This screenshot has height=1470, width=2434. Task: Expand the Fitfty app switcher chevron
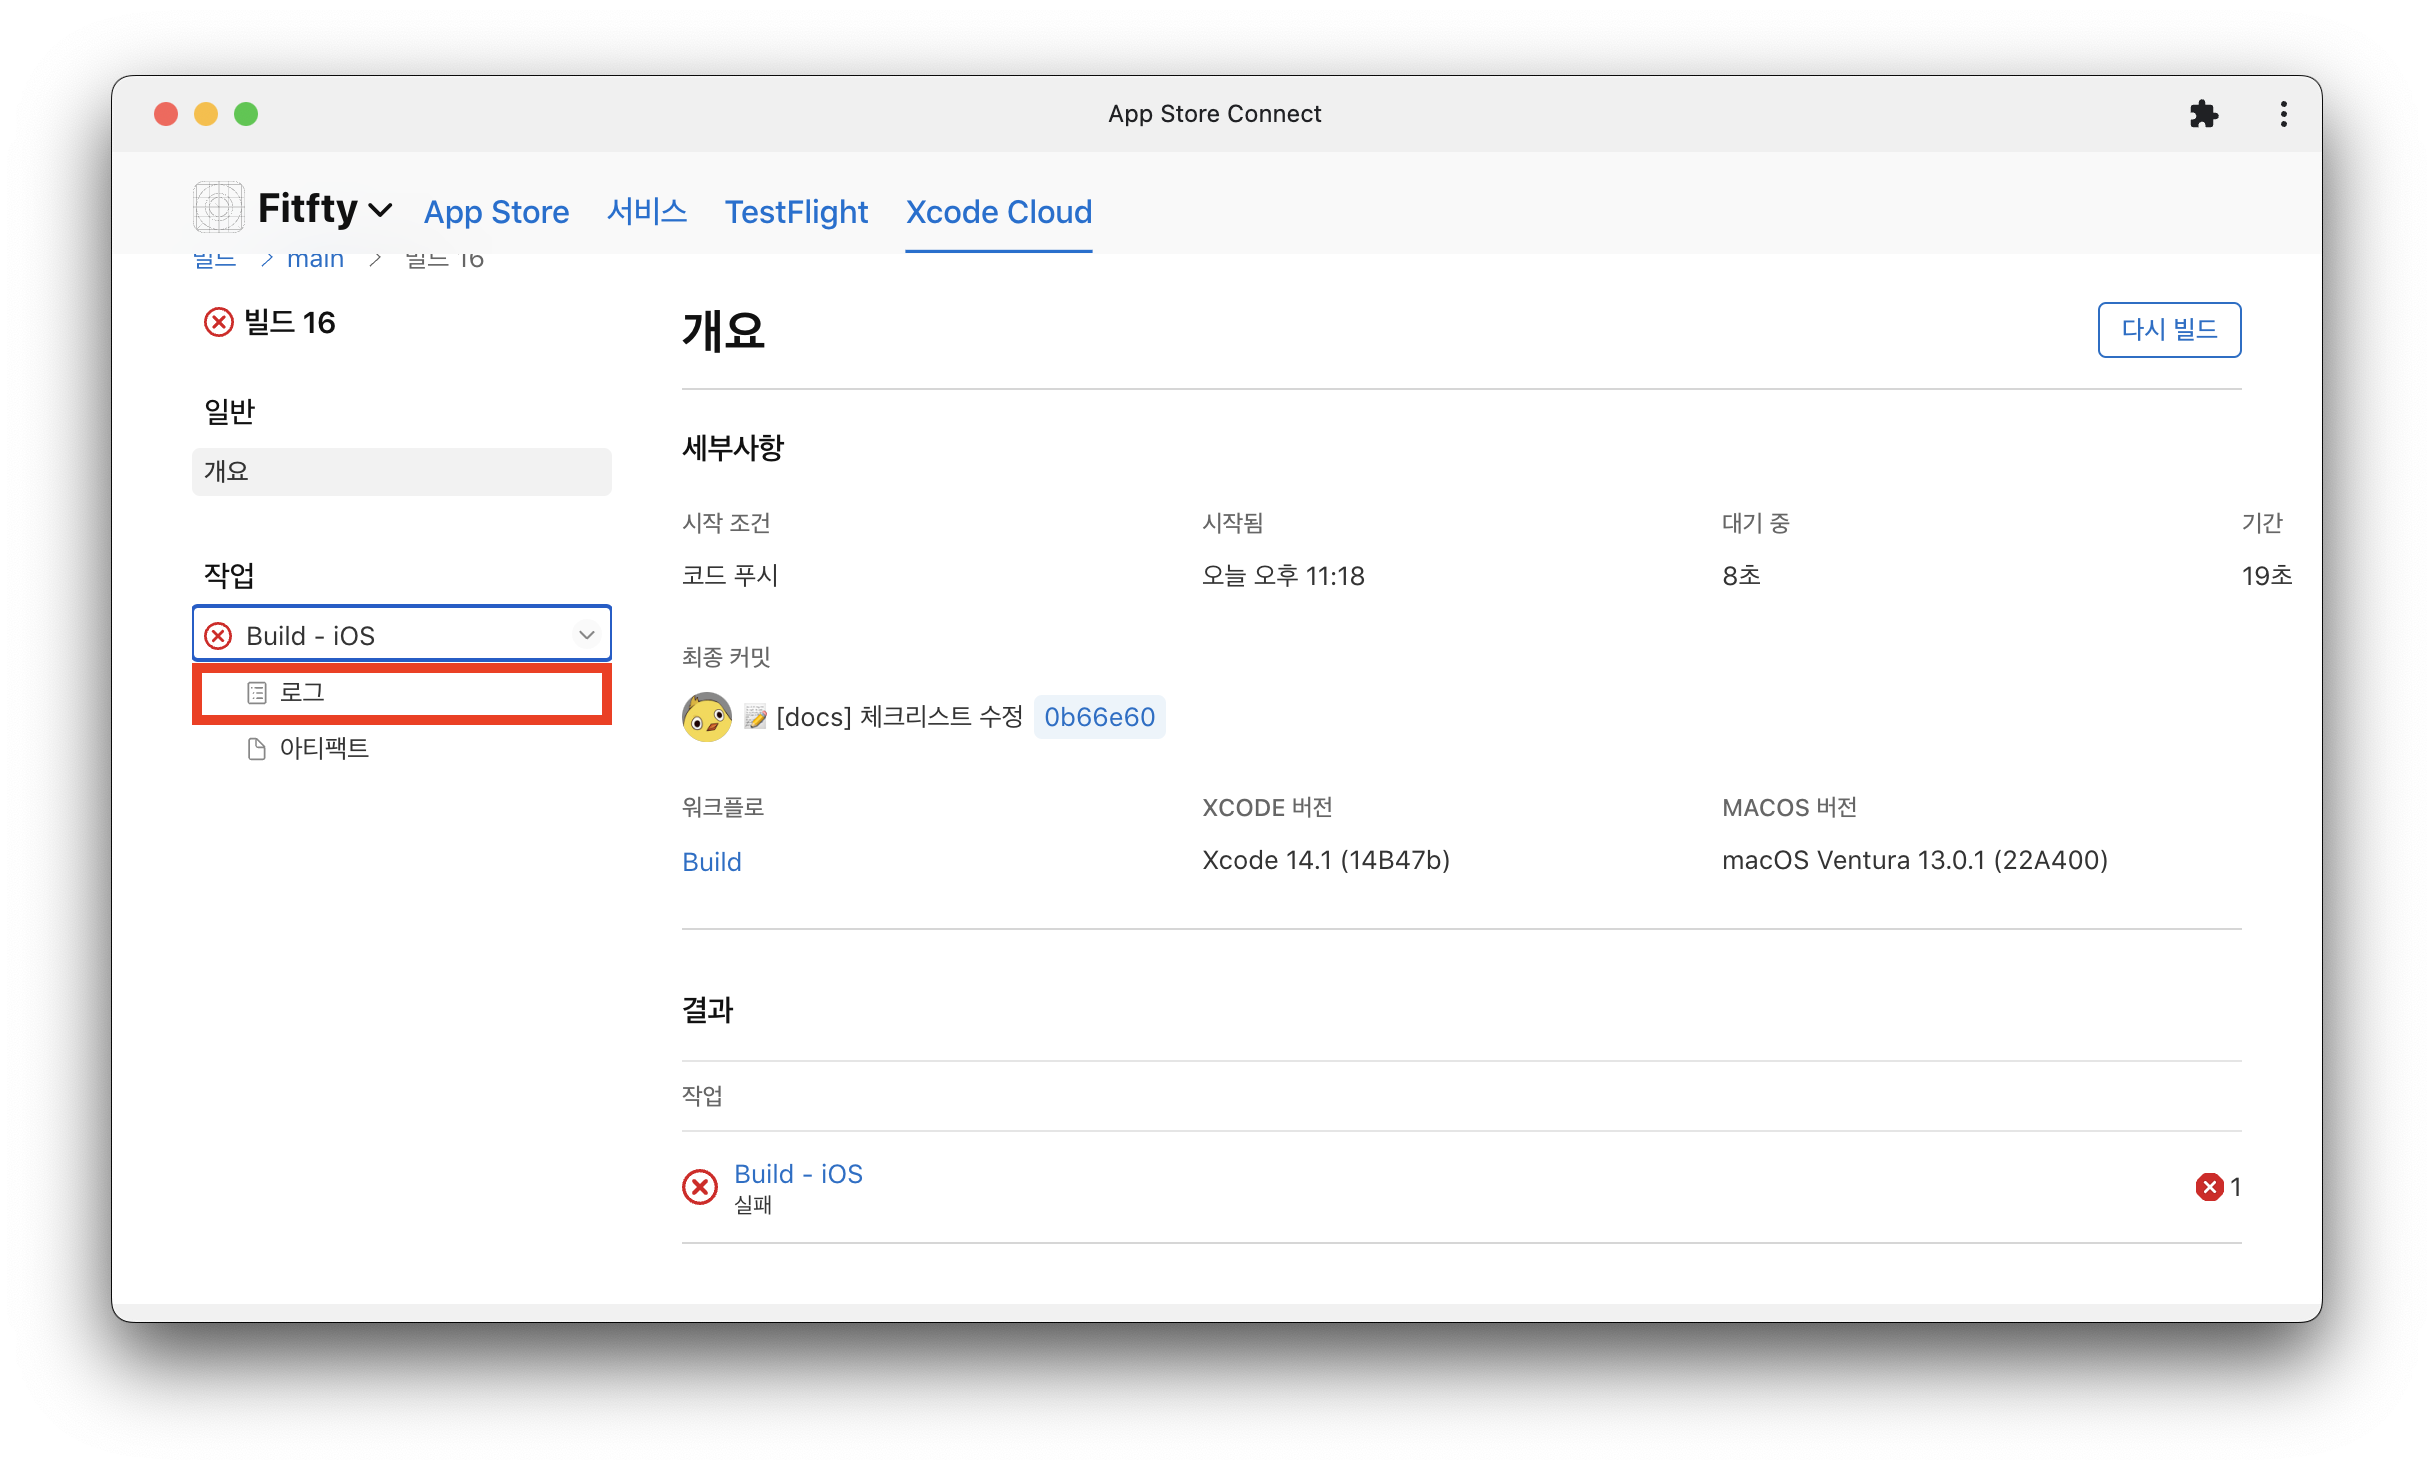coord(380,210)
